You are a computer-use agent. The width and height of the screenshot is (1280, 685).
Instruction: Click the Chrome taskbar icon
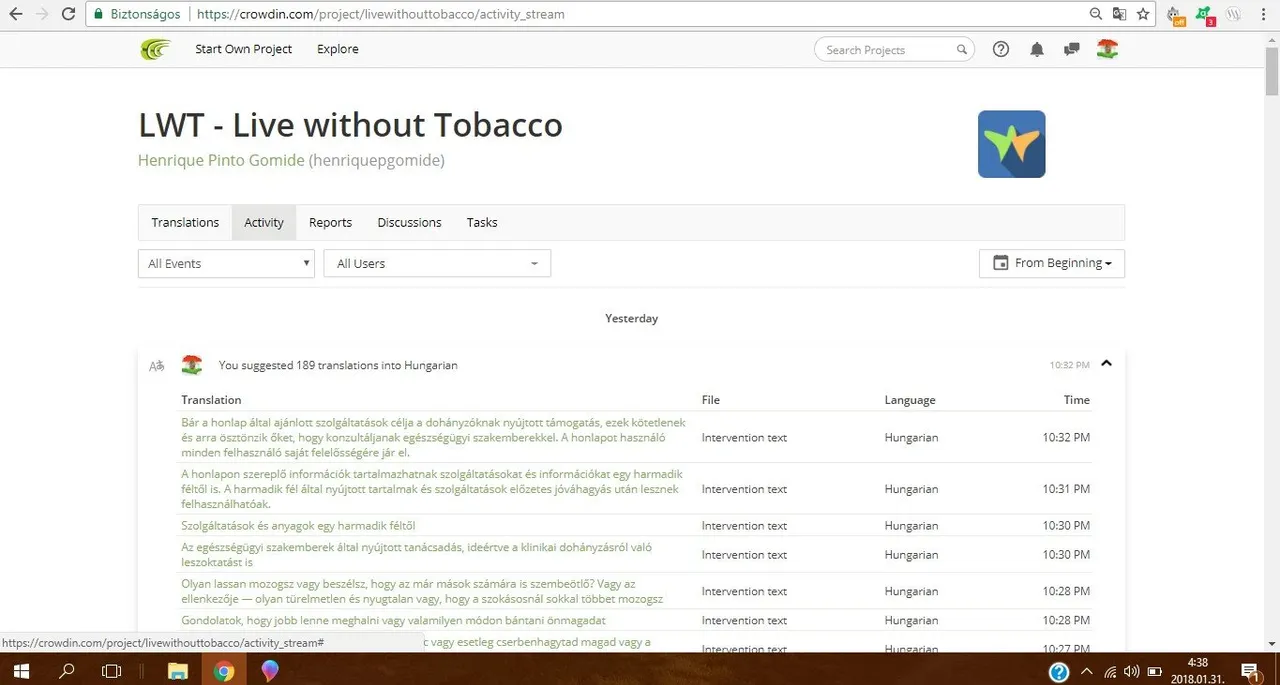224,670
